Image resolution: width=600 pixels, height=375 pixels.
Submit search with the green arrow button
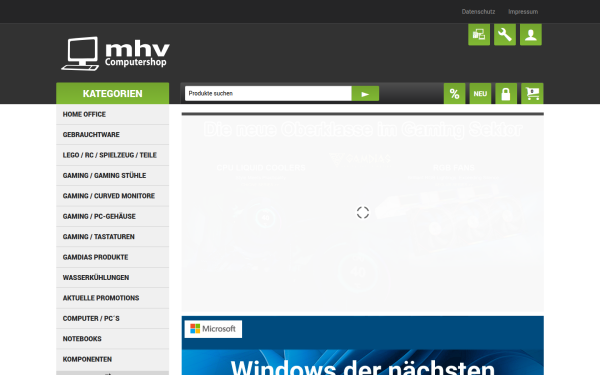[365, 94]
